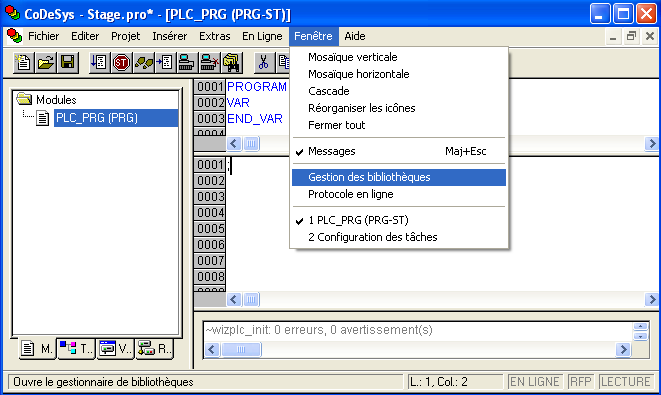Click the CoDeSys logo icon in the menu bar
661x395 pixels.
14,36
